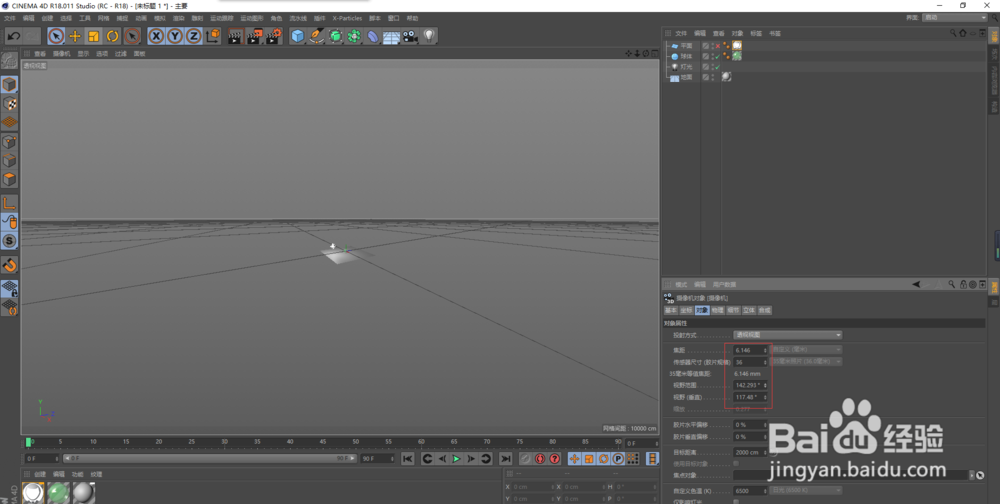Jump to the timeline start button
Screen dimensions: 1000x504
tap(408, 459)
